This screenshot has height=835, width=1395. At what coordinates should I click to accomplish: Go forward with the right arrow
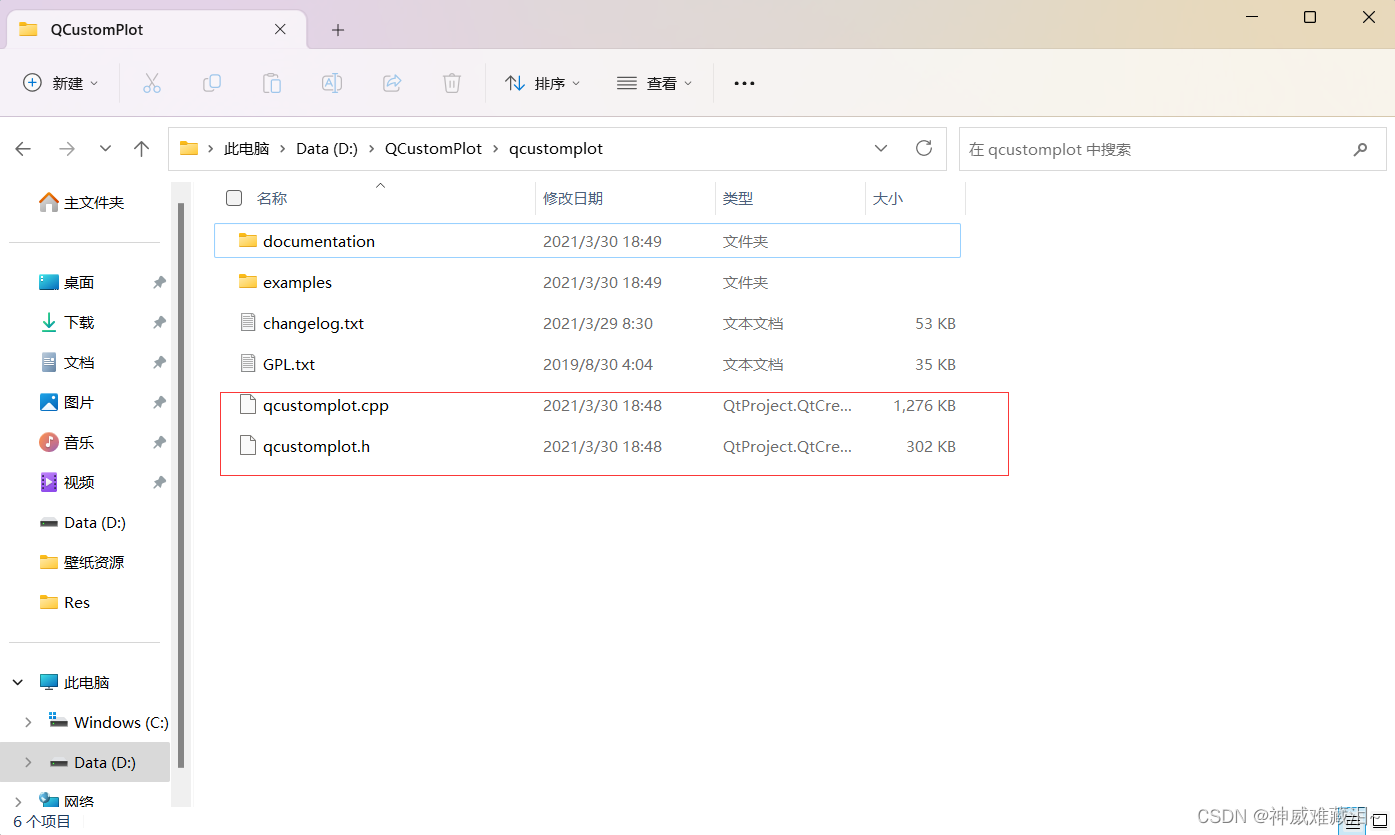coord(67,149)
